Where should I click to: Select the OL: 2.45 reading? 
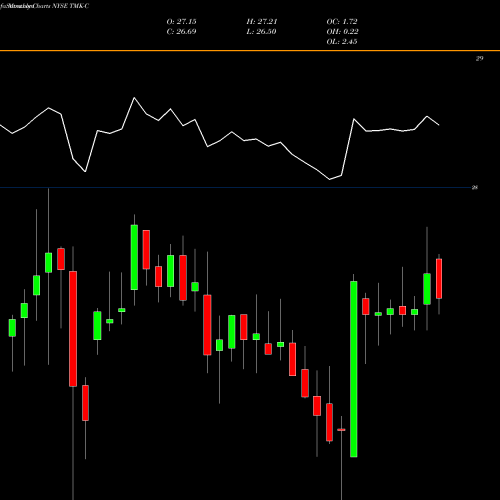pos(342,42)
